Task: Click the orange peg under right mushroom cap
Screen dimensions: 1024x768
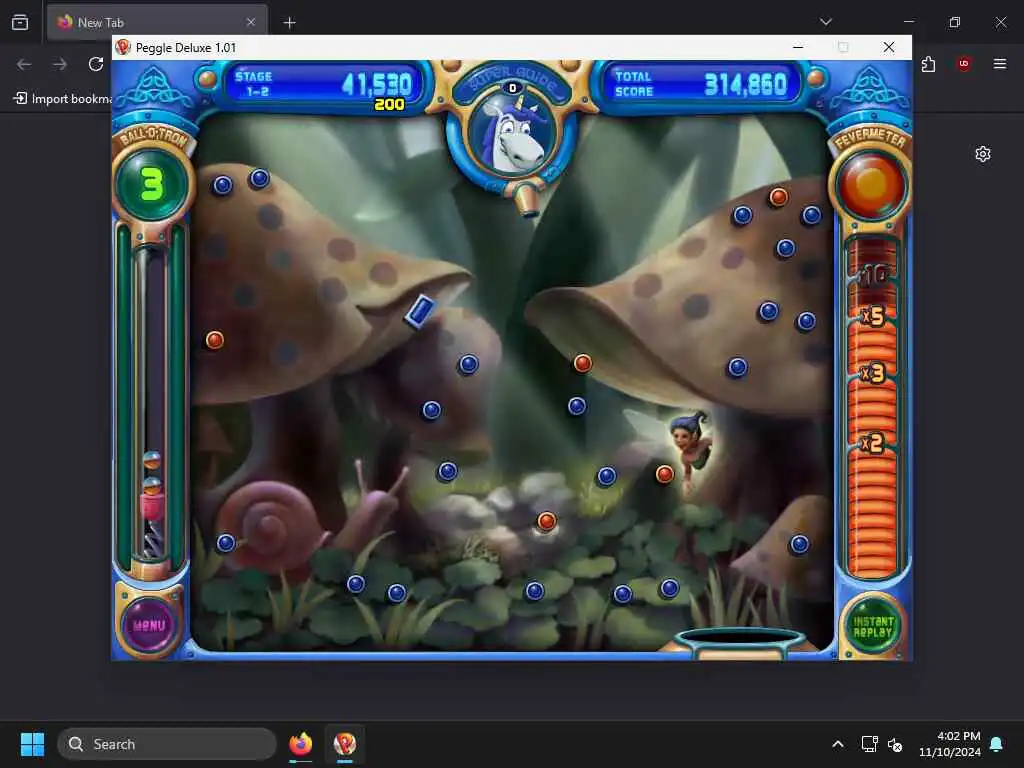Action: point(583,362)
